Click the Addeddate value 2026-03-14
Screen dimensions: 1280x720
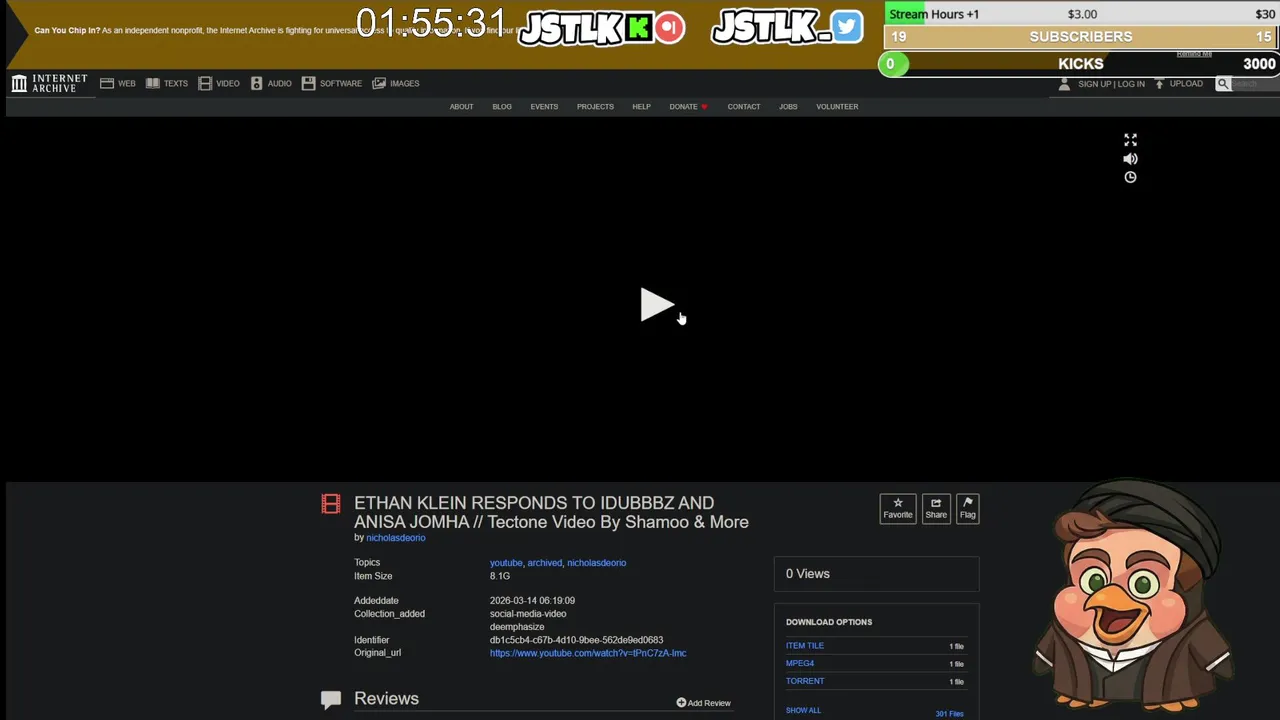click(x=532, y=601)
